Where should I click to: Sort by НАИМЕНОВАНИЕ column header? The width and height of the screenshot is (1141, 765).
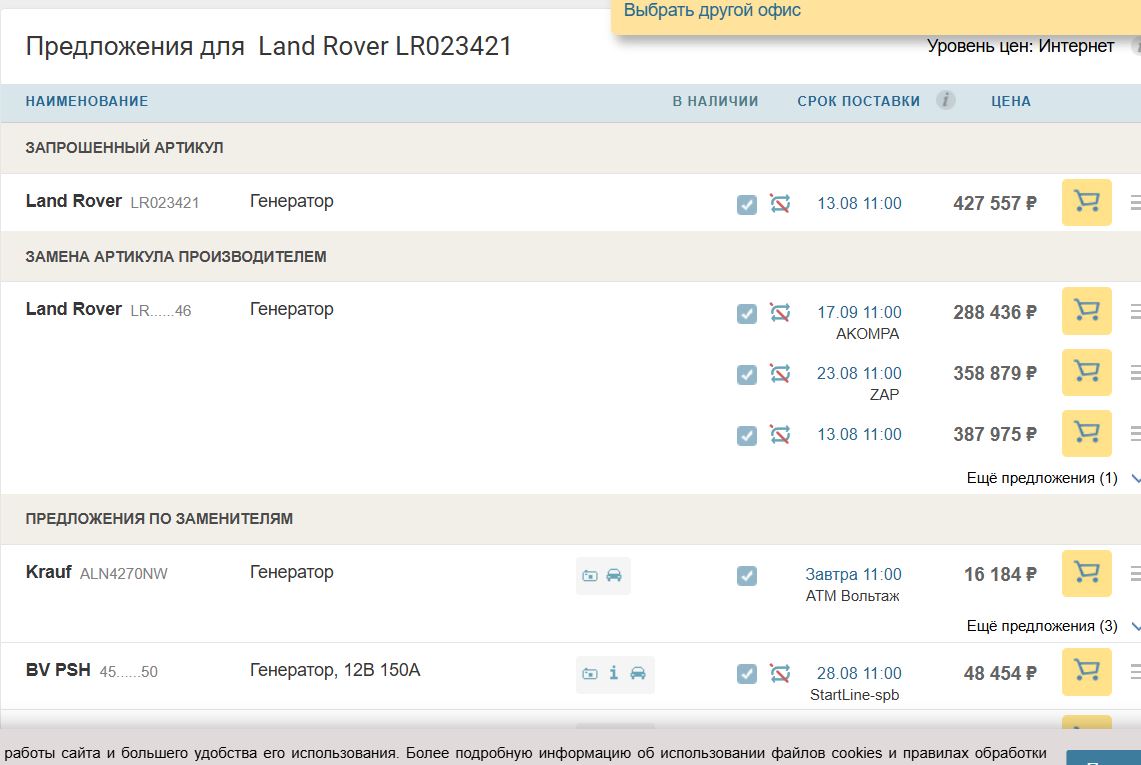(87, 101)
